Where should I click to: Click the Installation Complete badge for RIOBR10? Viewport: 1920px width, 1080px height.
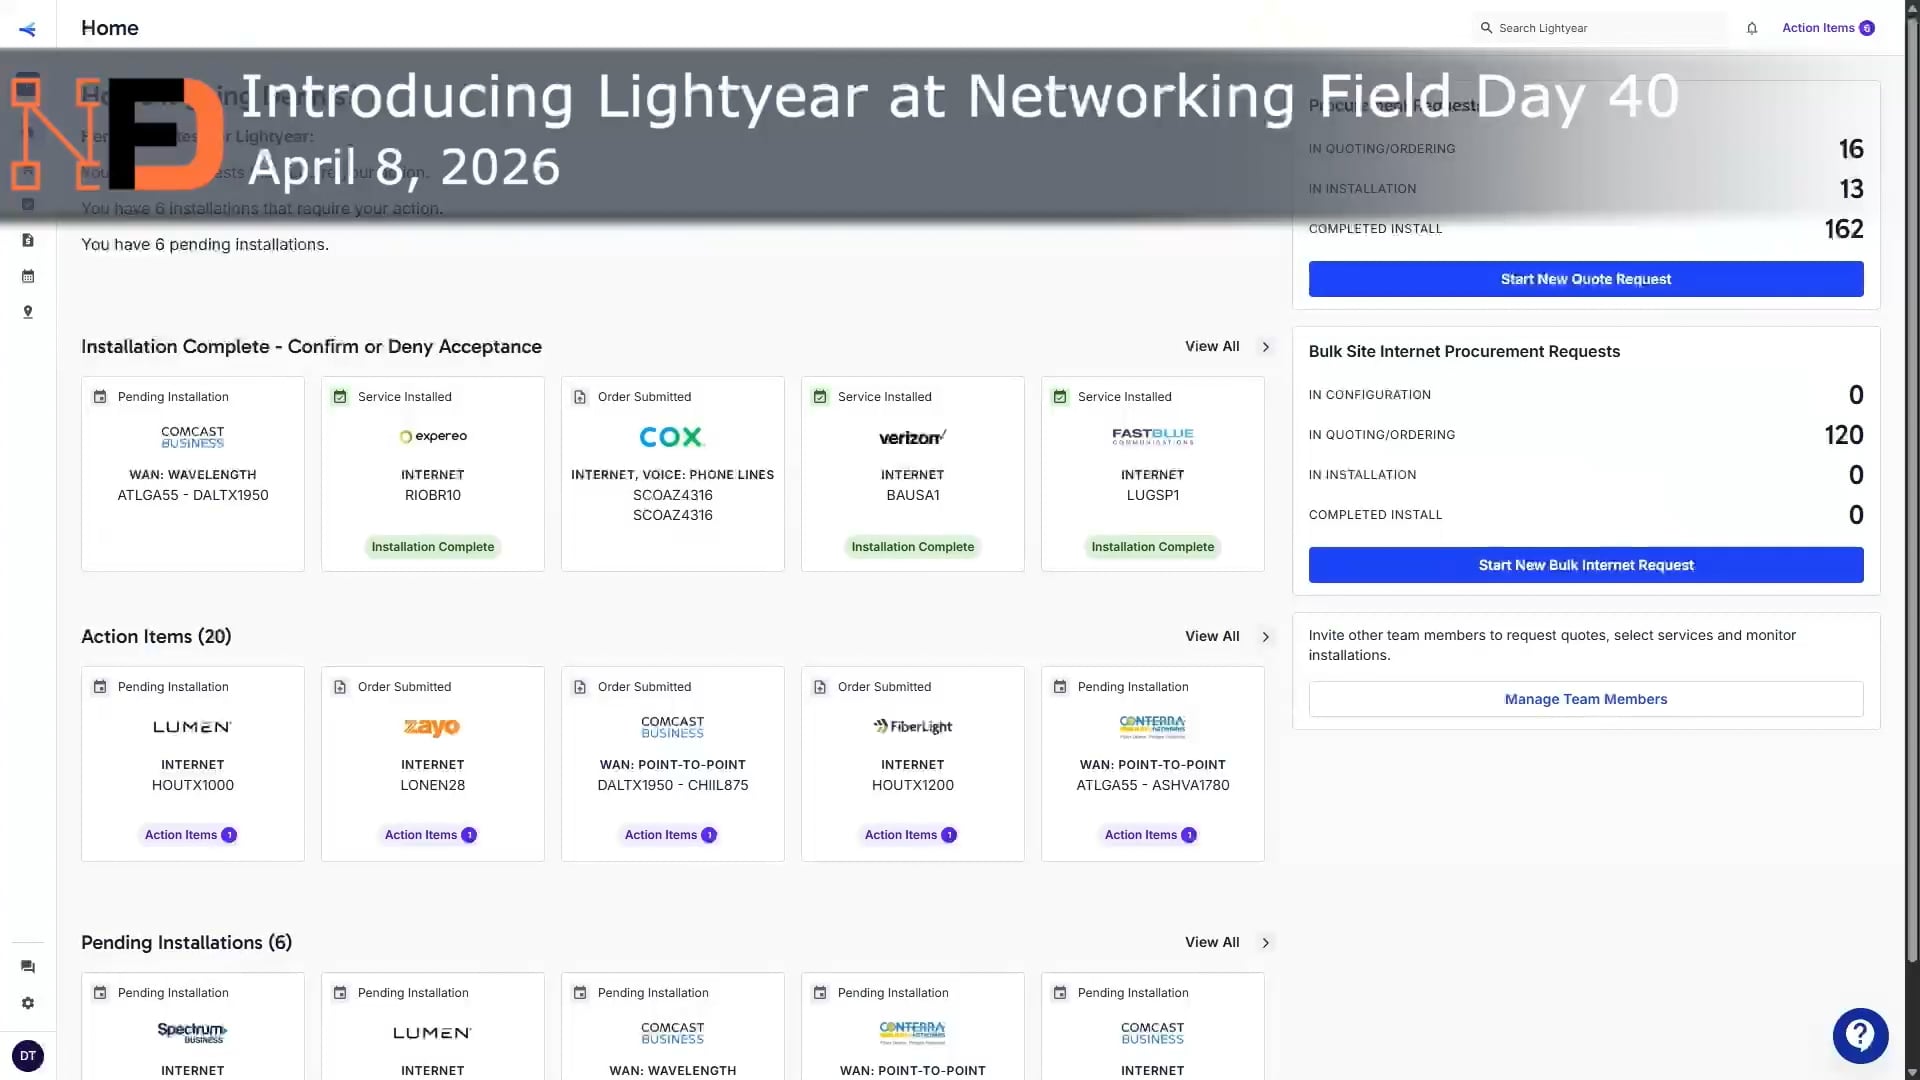(432, 546)
